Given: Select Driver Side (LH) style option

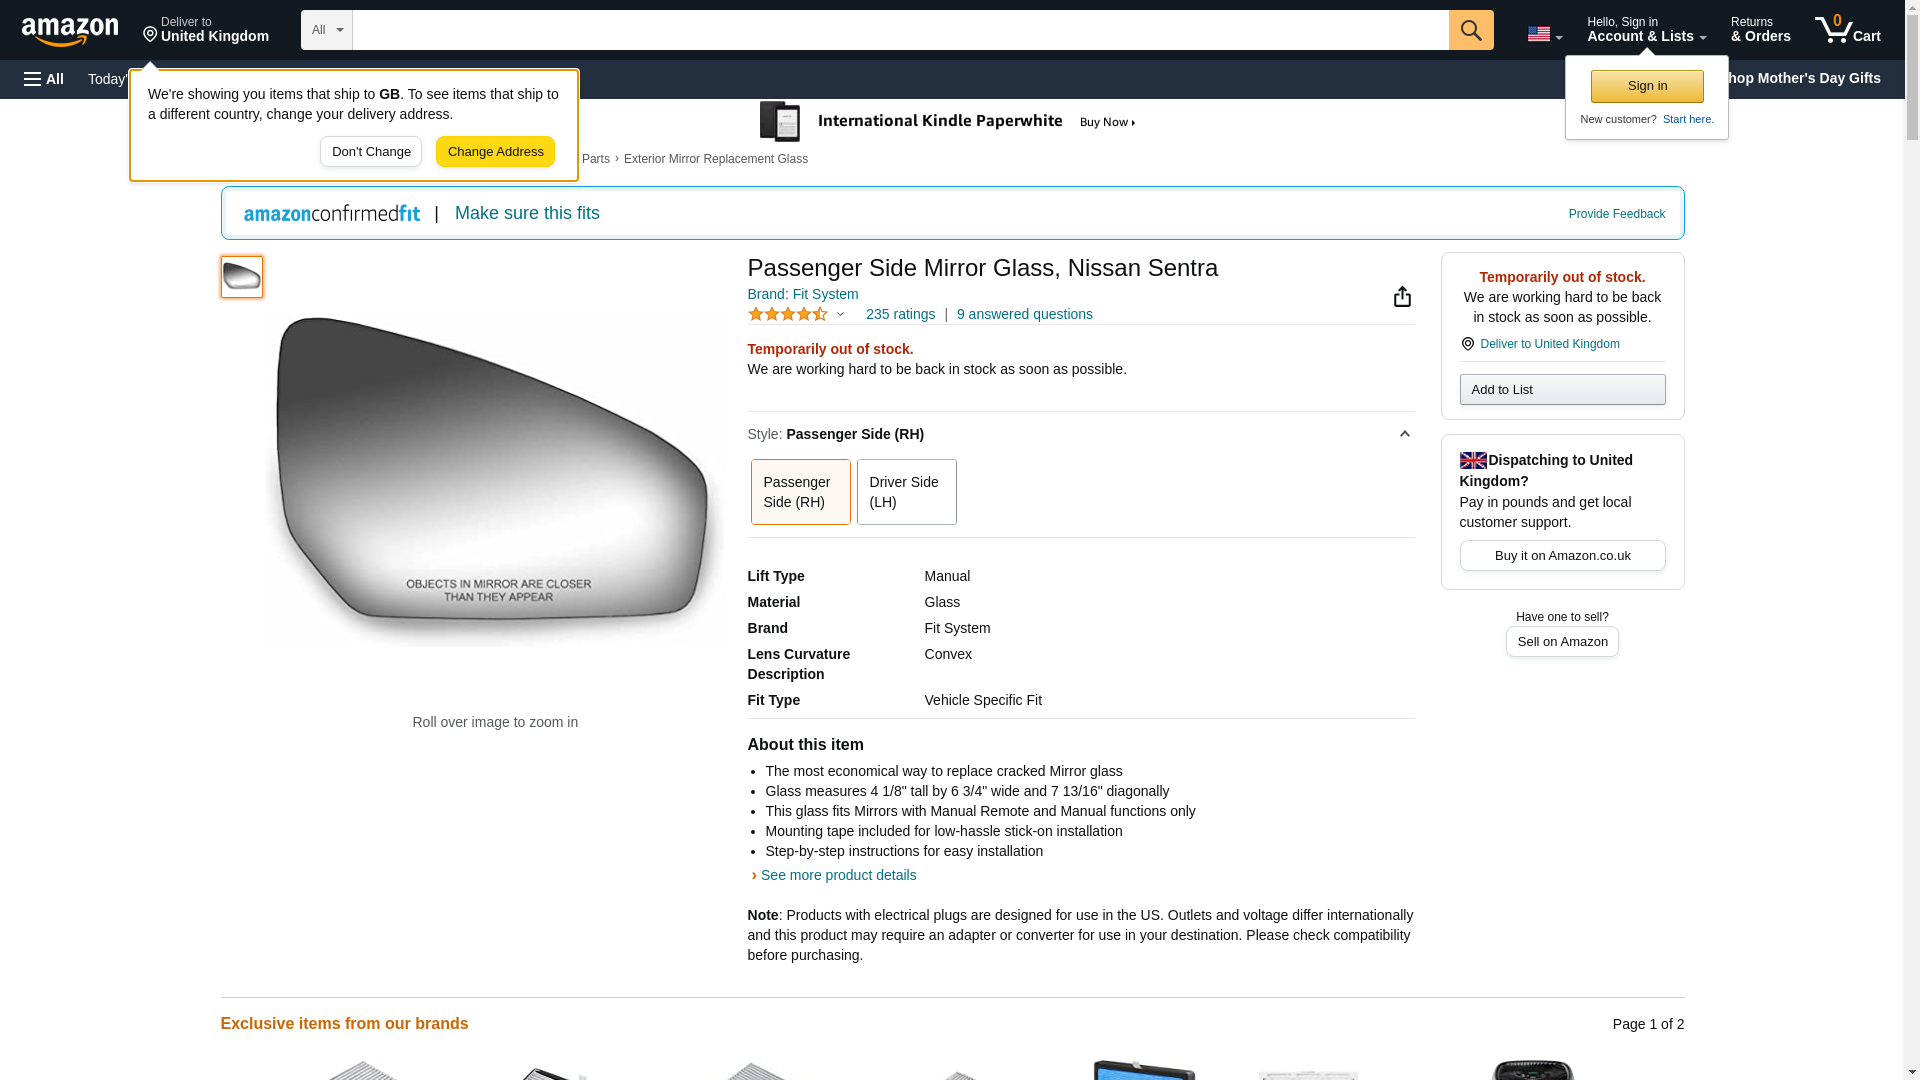Looking at the screenshot, I should point(906,492).
